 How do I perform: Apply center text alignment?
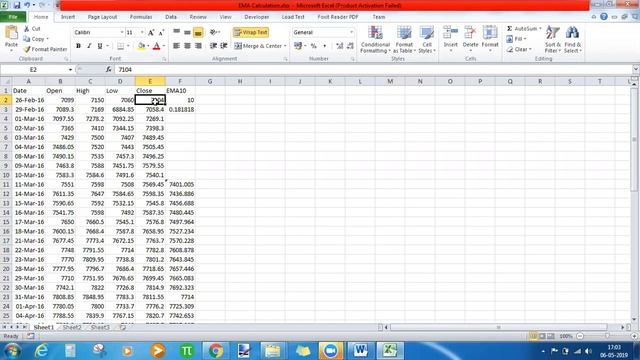tap(187, 46)
